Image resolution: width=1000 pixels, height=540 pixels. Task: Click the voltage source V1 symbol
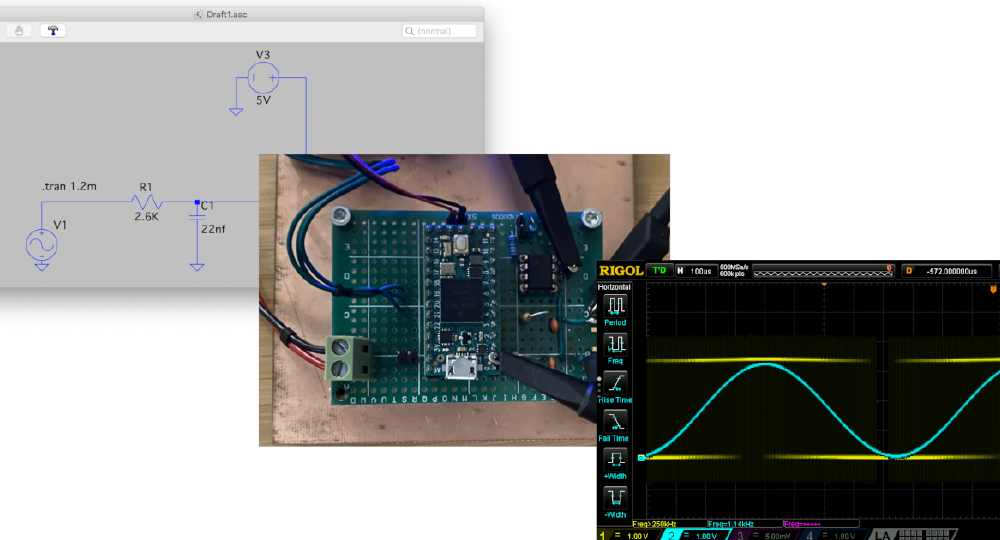[41, 245]
